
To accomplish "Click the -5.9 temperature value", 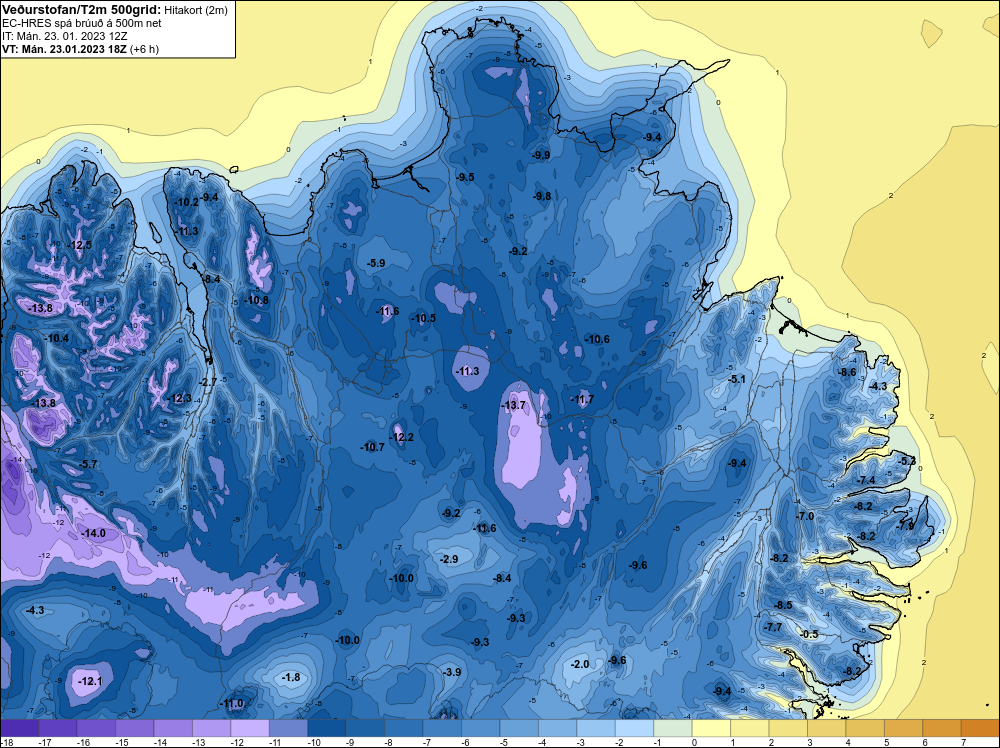I will coord(376,263).
